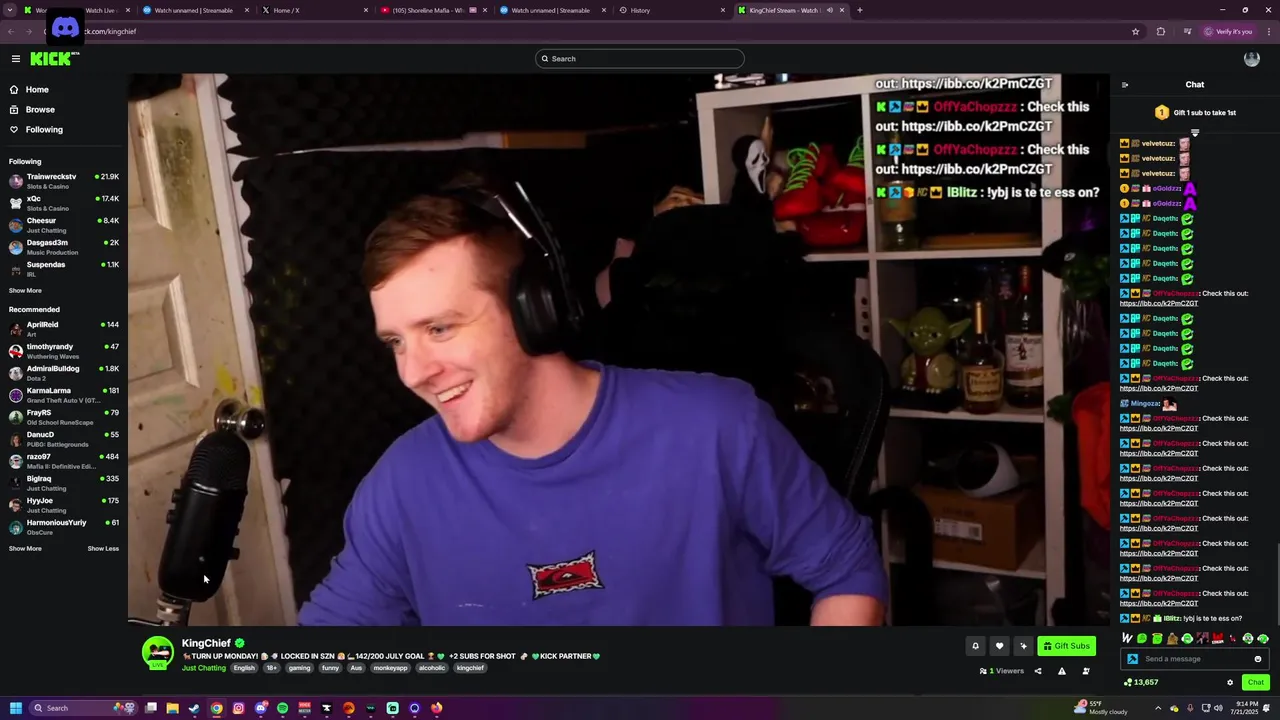Viewport: 1280px width, 720px height.
Task: Collapse the chat panel arrow icon
Action: (1125, 85)
